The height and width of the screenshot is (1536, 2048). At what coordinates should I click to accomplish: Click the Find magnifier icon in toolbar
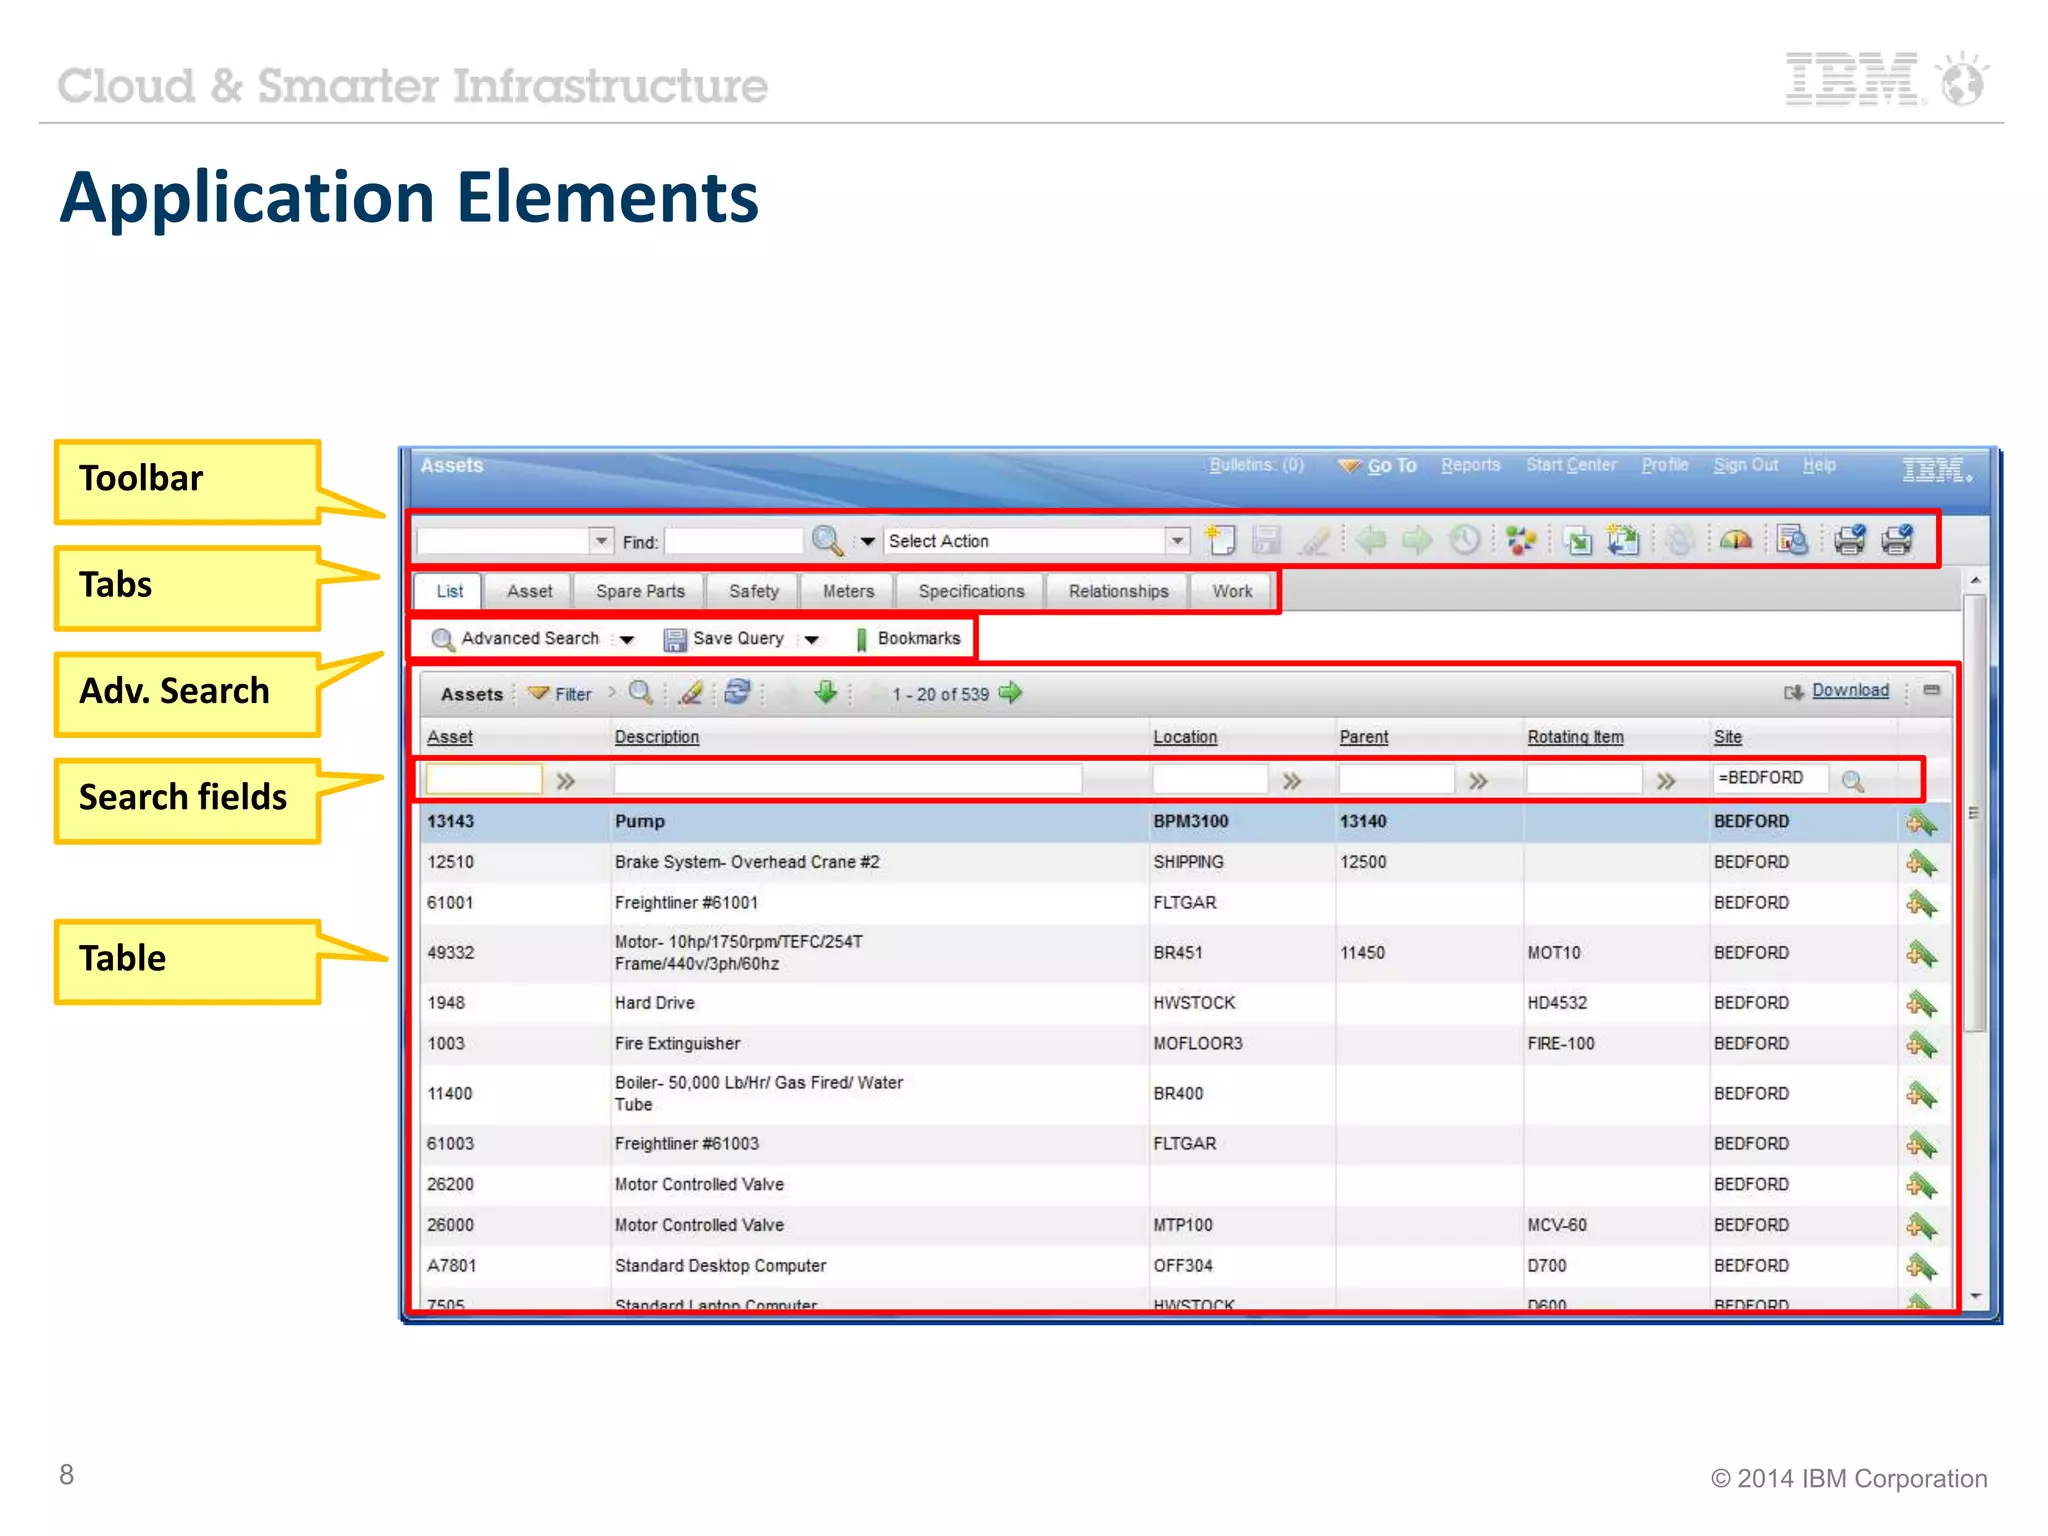(827, 540)
